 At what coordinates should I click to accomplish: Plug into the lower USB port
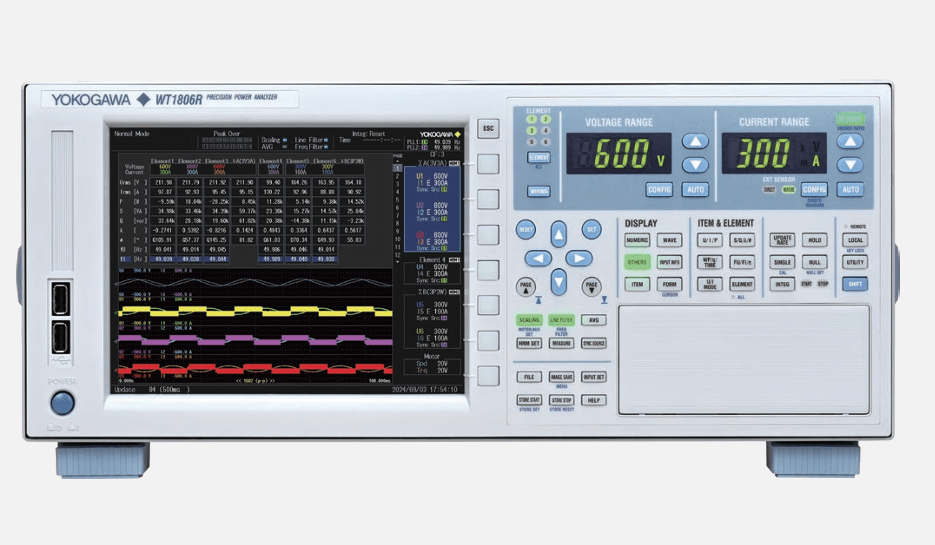click(60, 337)
